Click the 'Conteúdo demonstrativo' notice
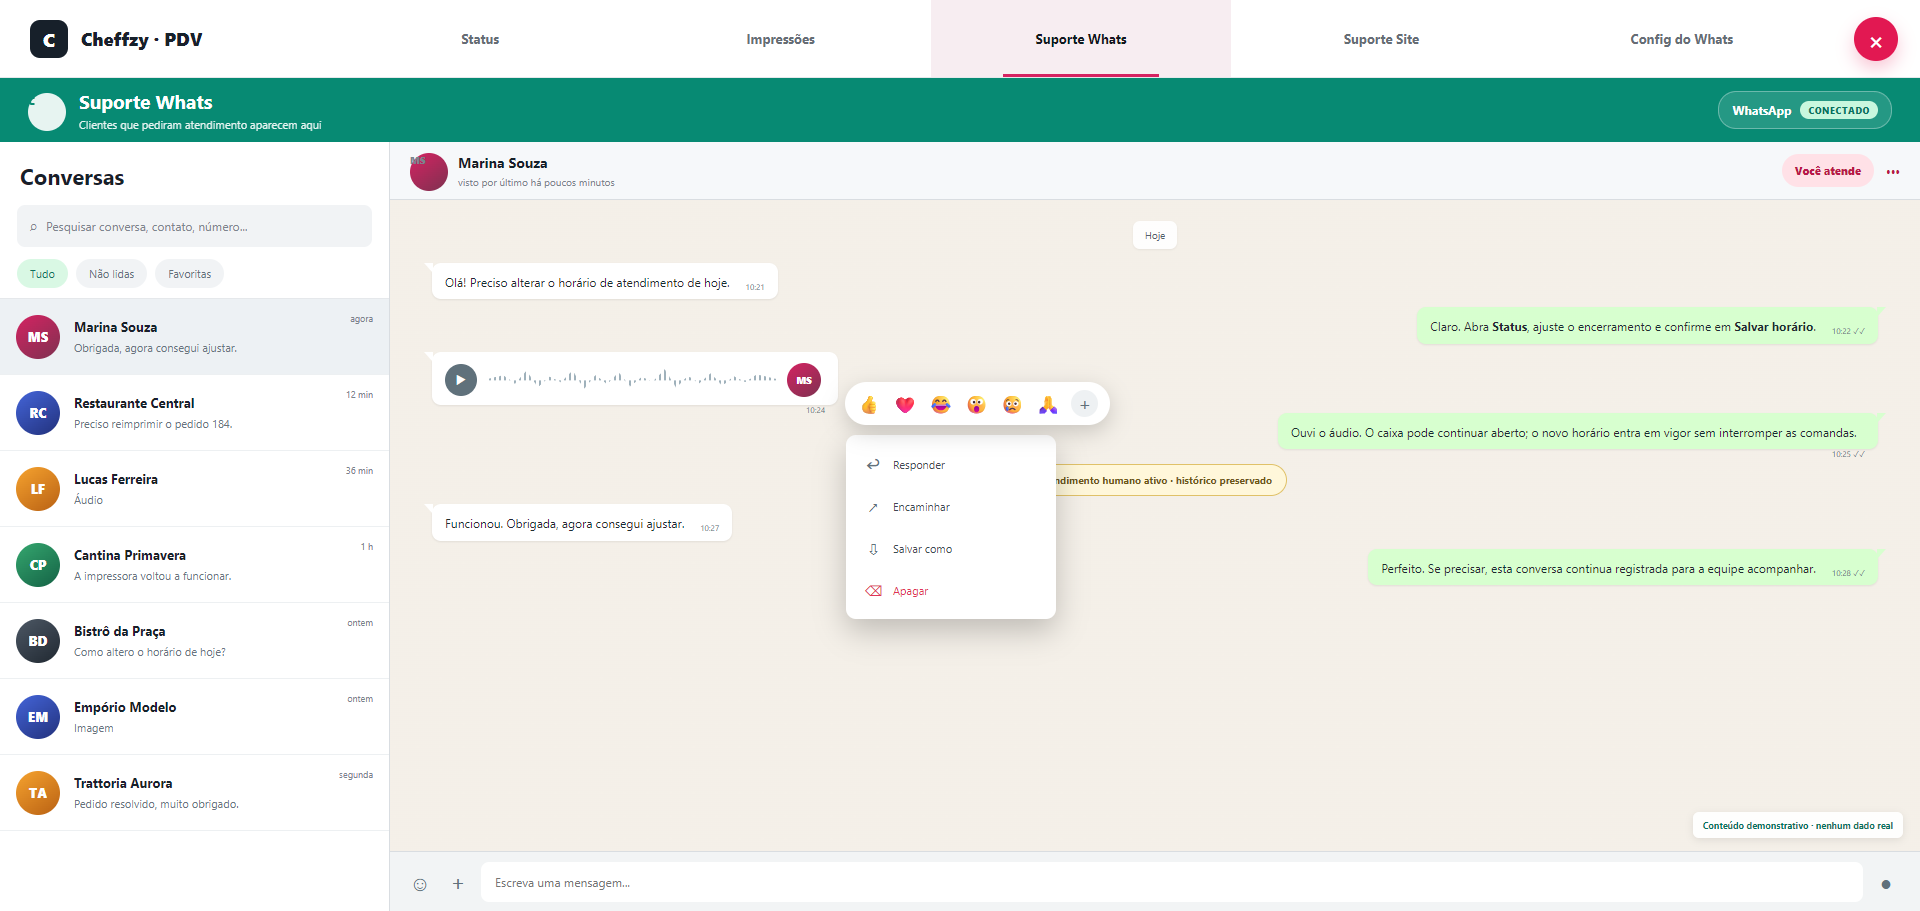 (1798, 826)
